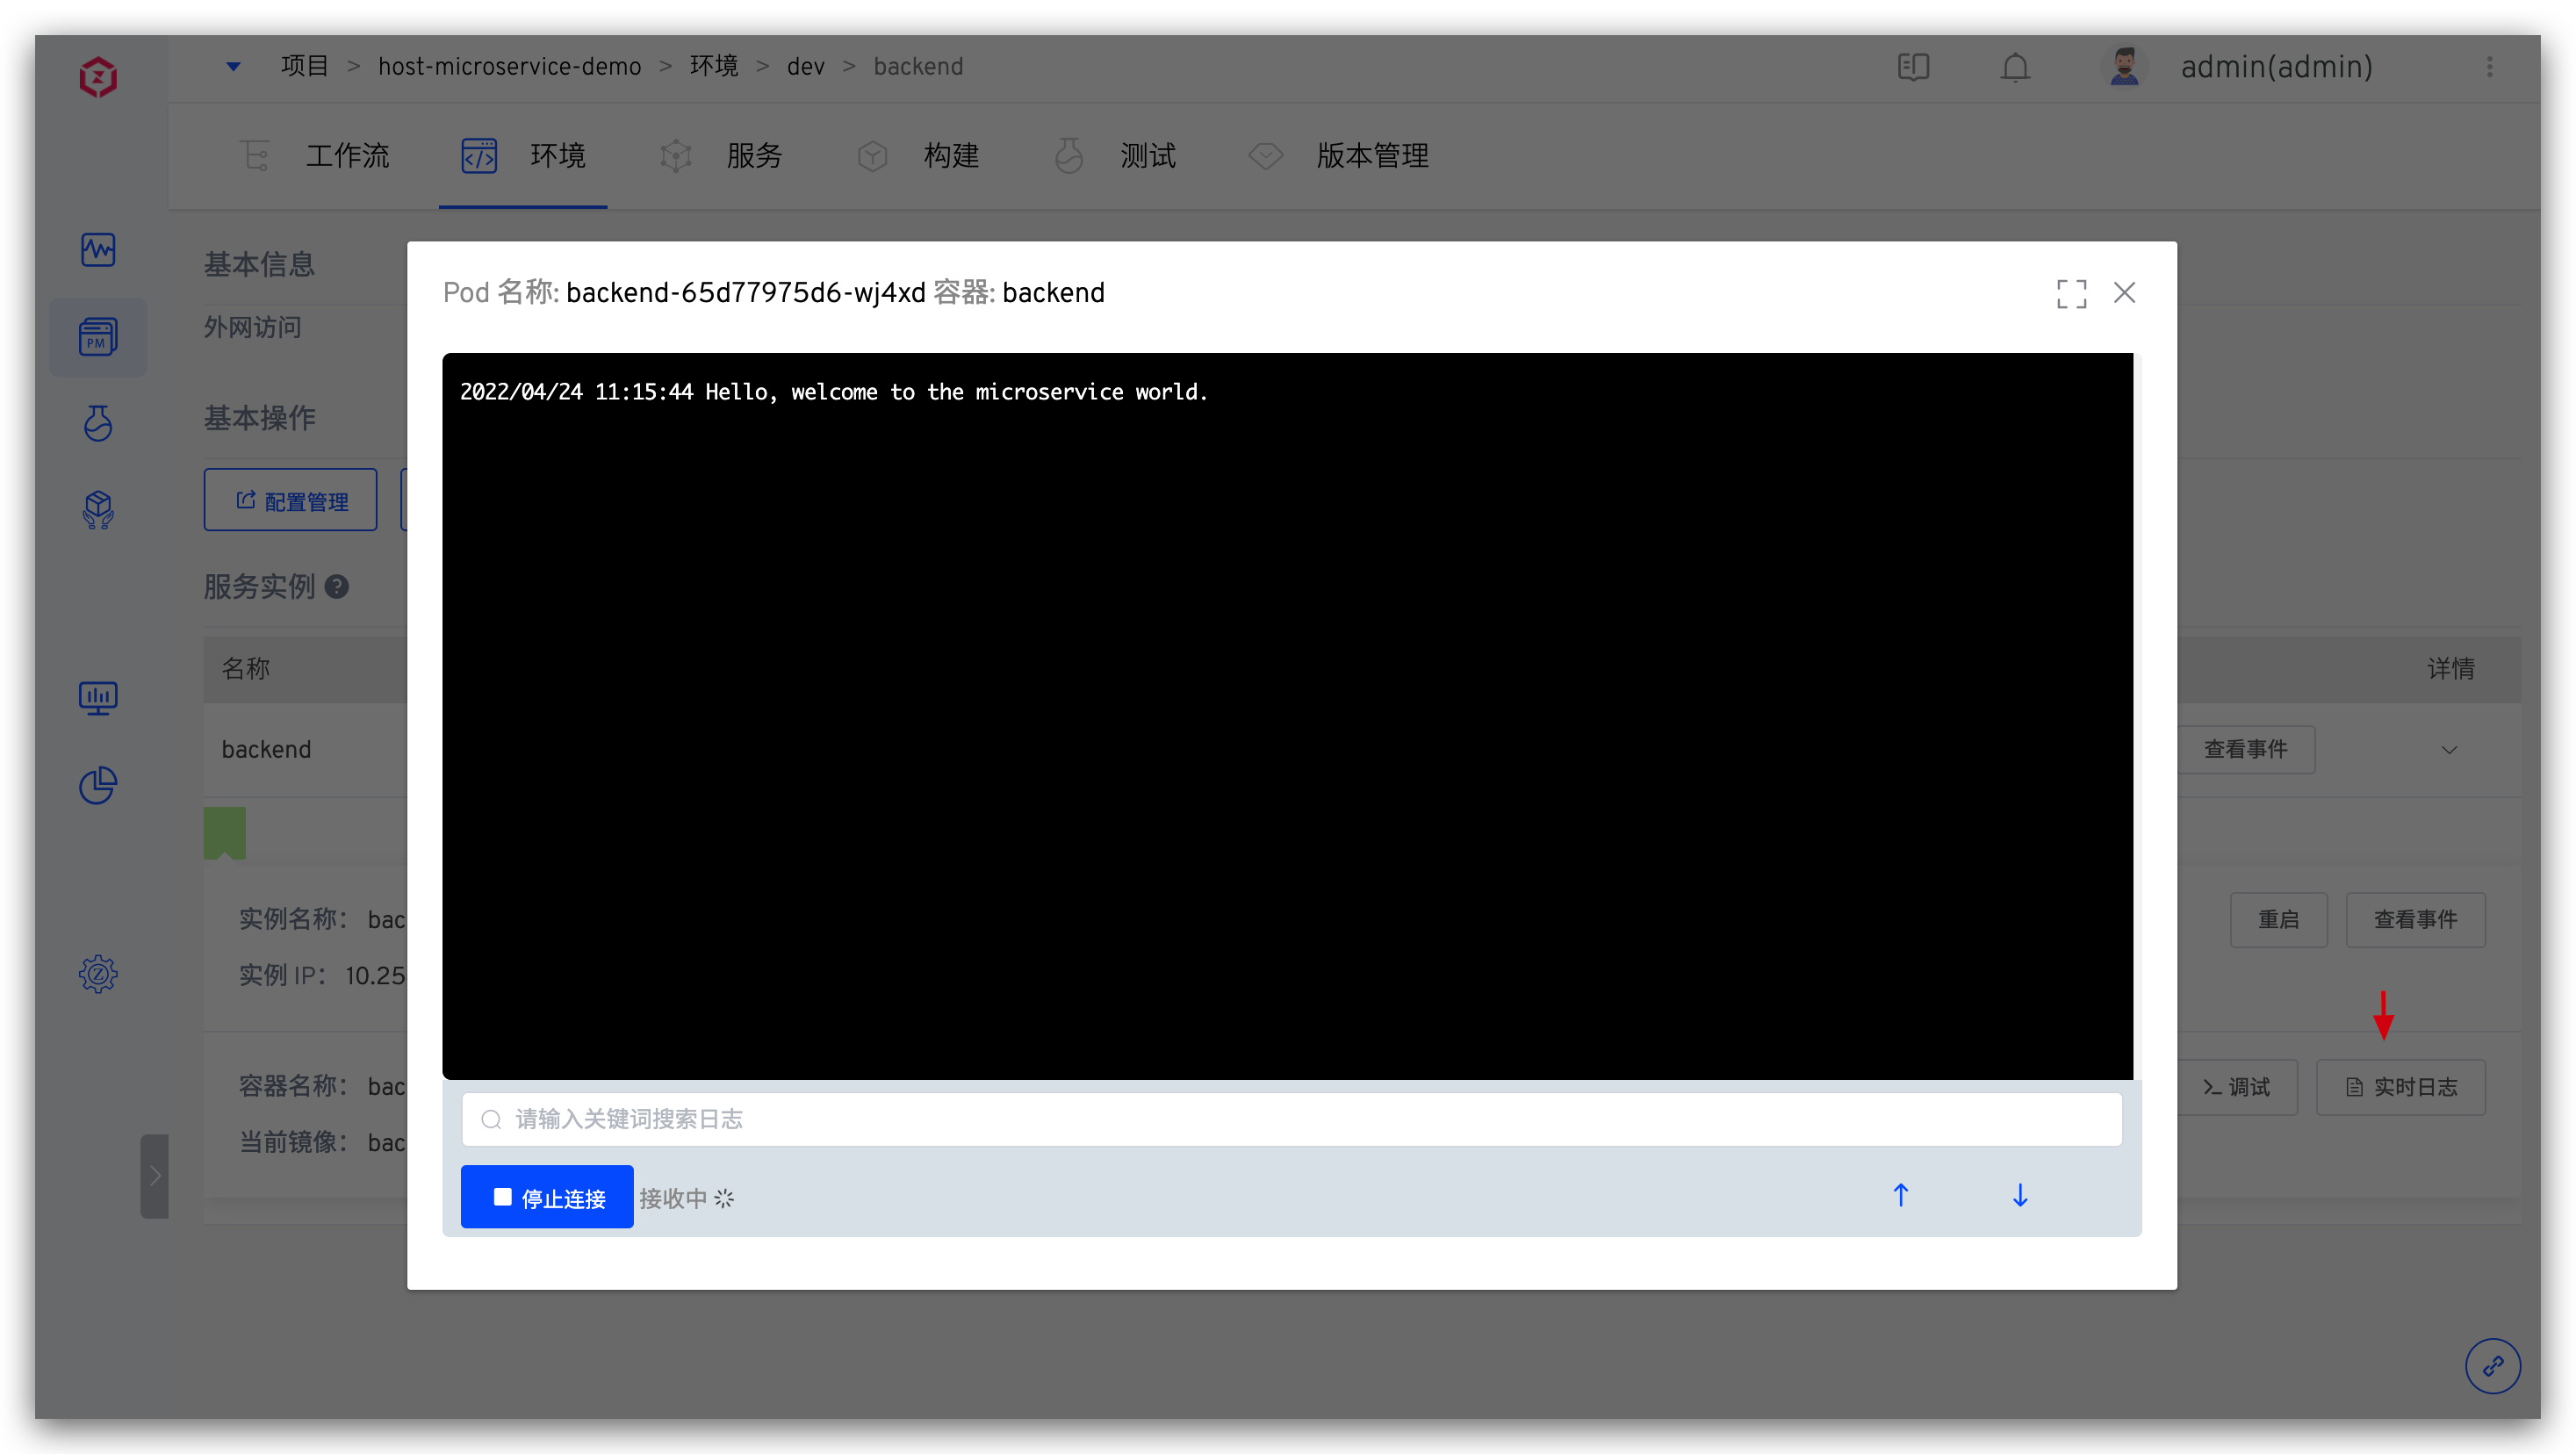
Task: Open documentation book icon in header
Action: (x=1913, y=67)
